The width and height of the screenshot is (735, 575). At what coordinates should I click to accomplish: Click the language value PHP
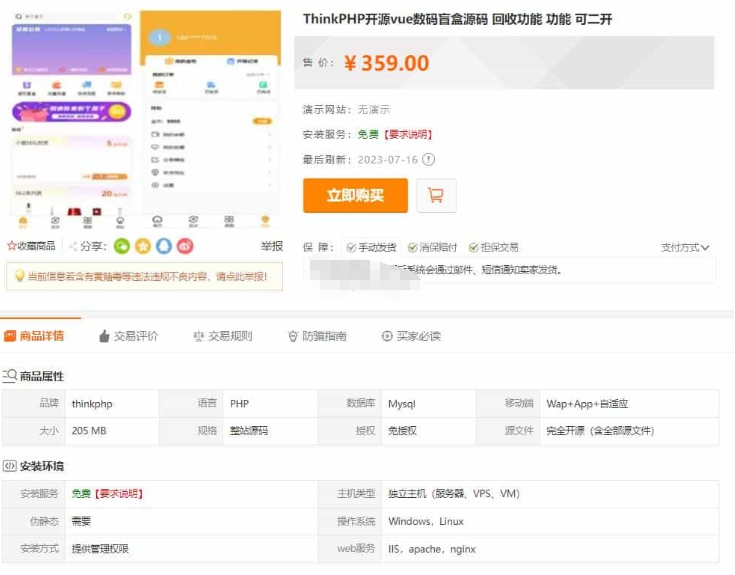point(239,403)
